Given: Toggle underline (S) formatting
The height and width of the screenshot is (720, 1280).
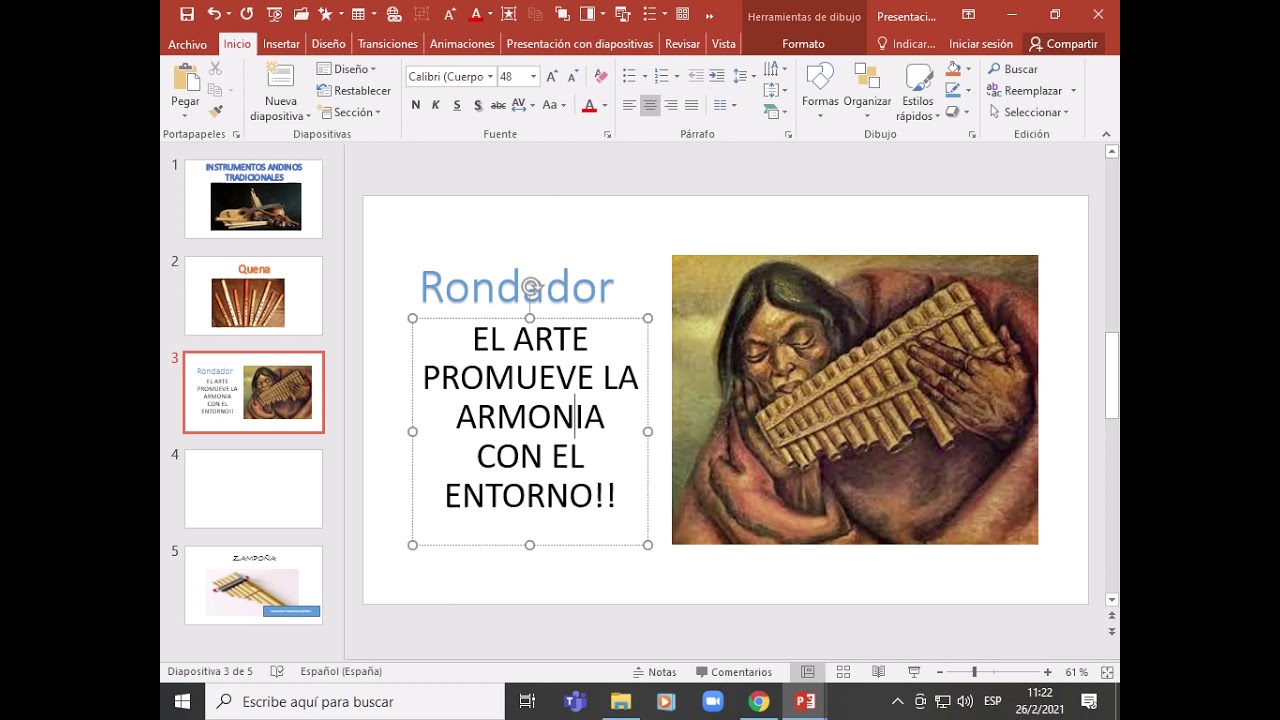Looking at the screenshot, I should (457, 105).
